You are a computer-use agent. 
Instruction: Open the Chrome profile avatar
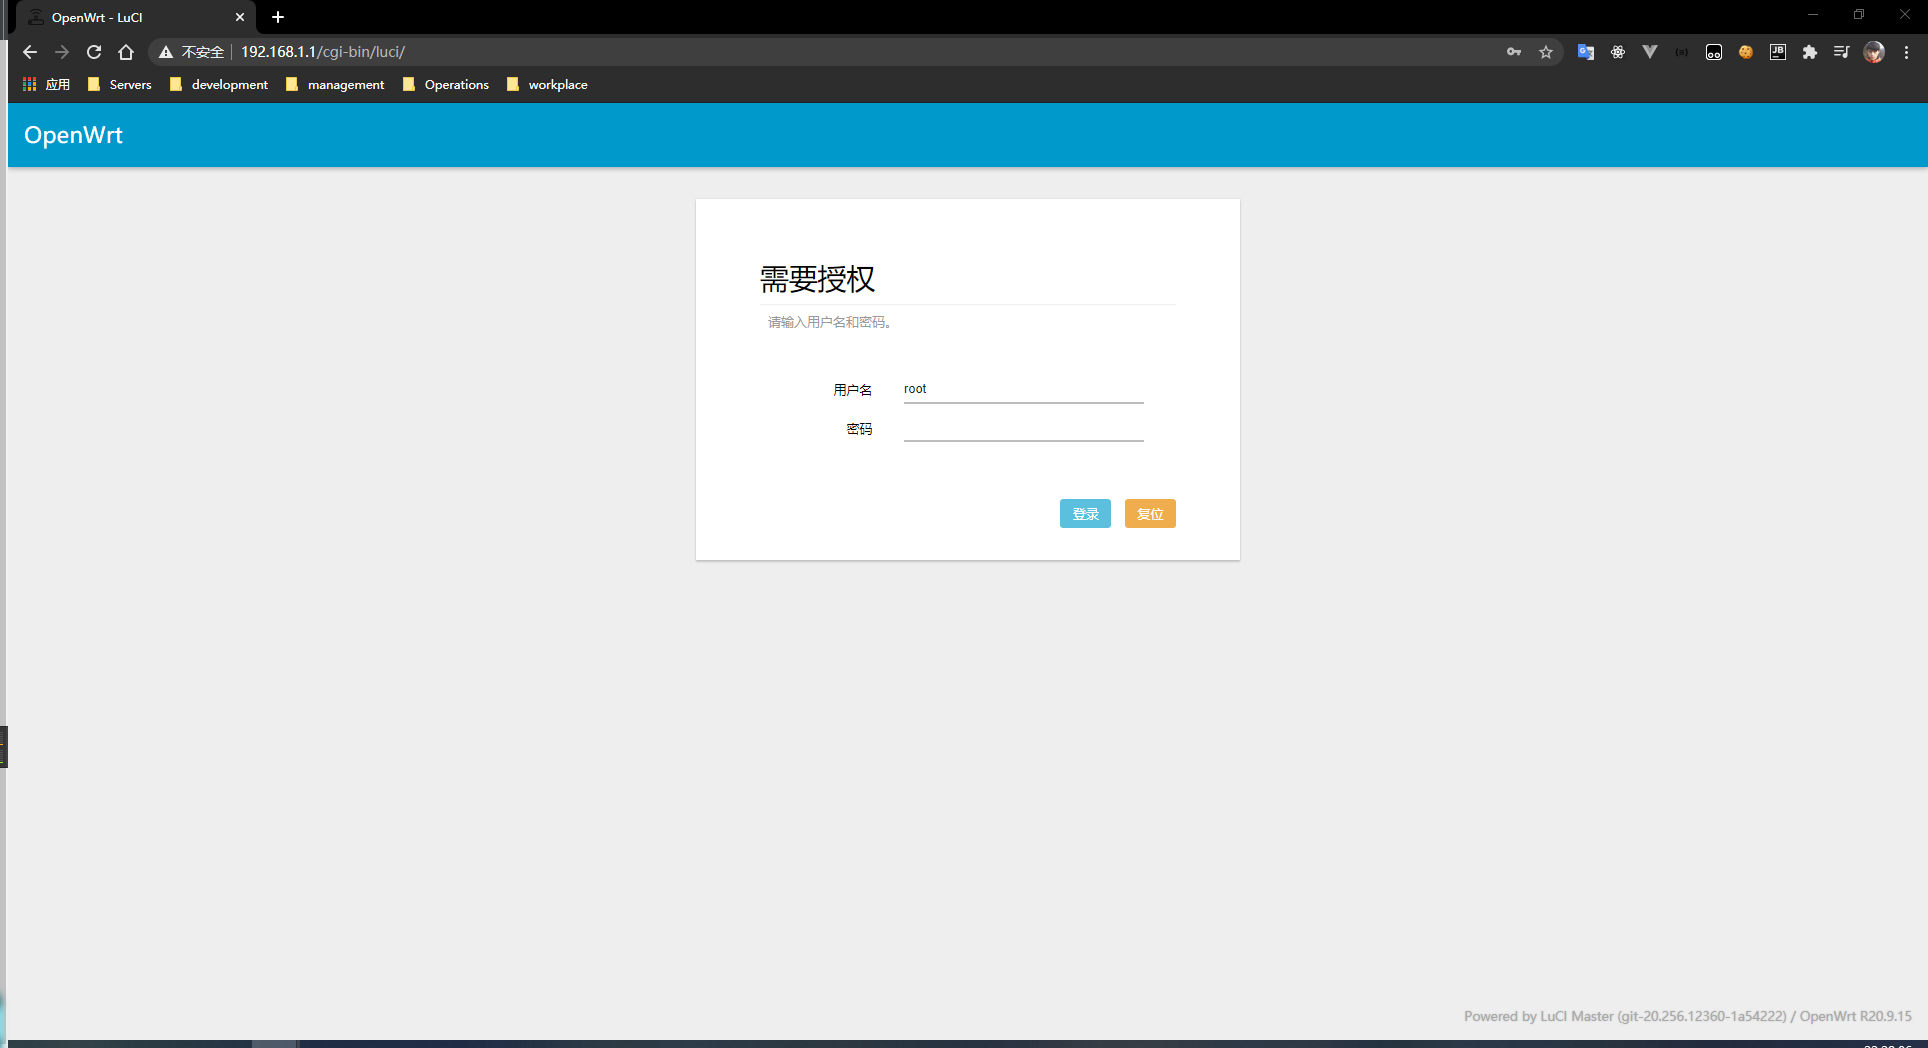(x=1874, y=52)
